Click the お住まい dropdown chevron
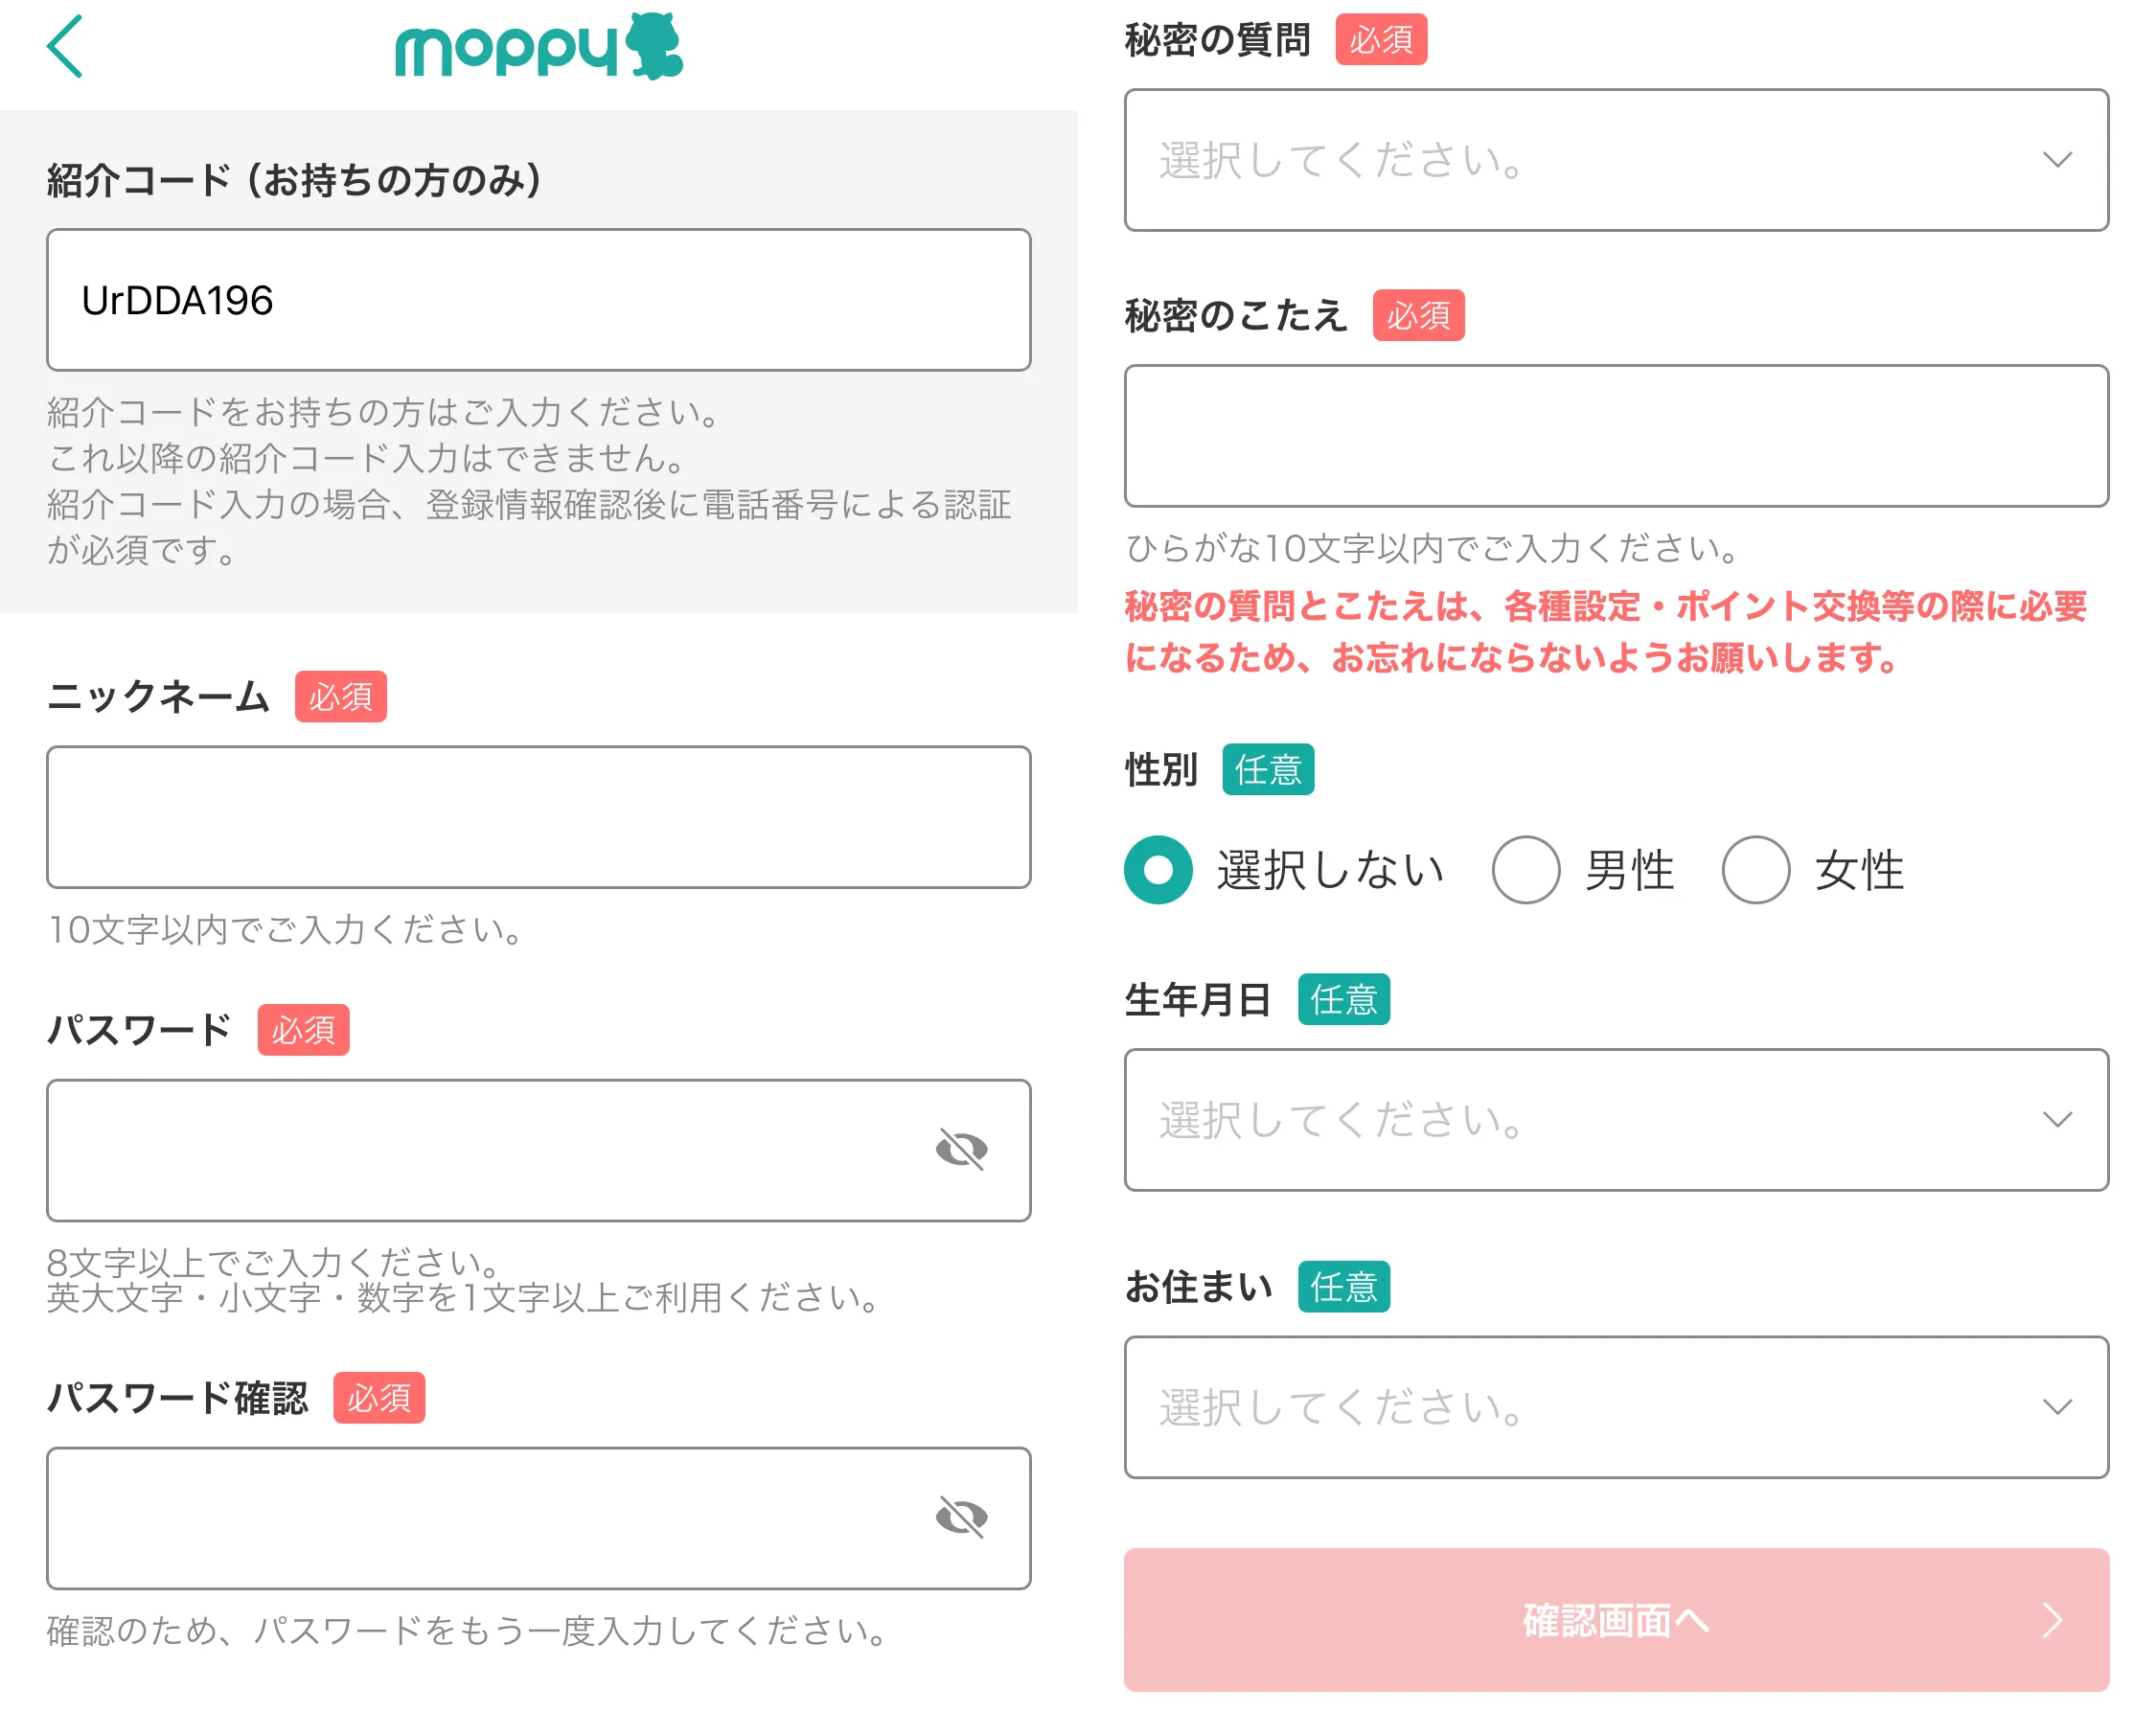Viewport: 2156px width, 1712px height. click(x=2056, y=1407)
